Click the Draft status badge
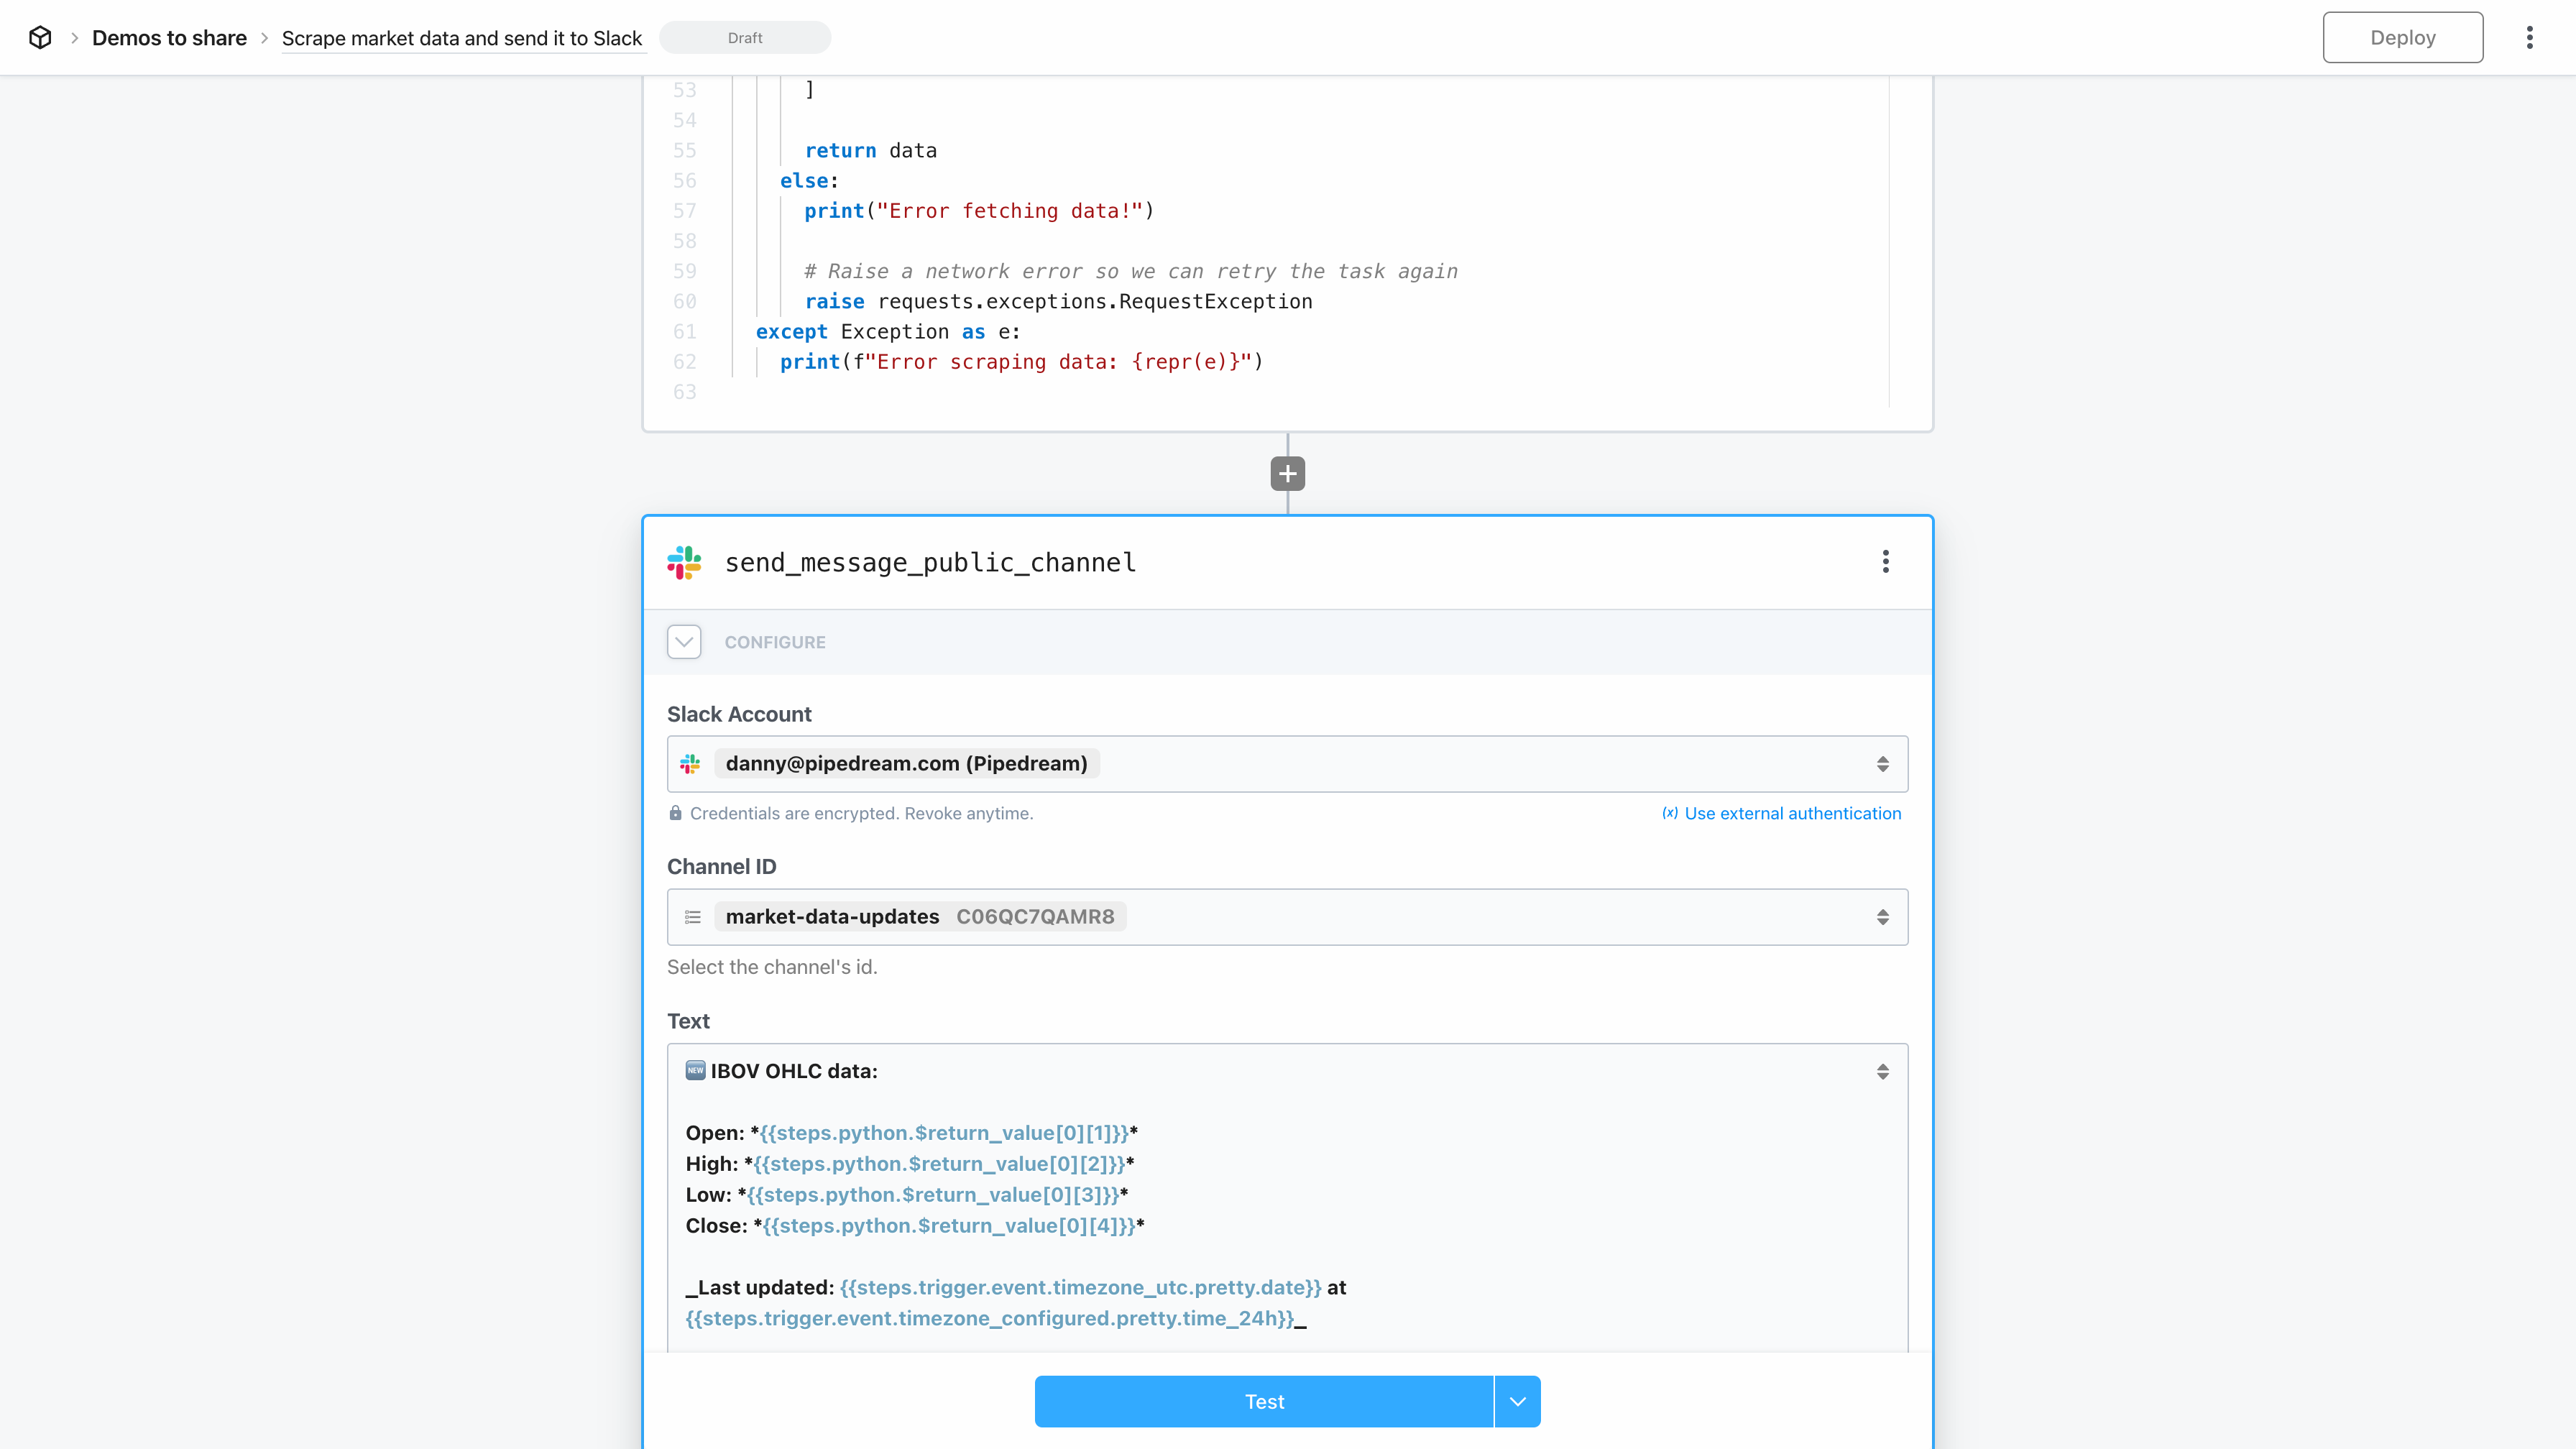Viewport: 2576px width, 1449px height. click(744, 38)
